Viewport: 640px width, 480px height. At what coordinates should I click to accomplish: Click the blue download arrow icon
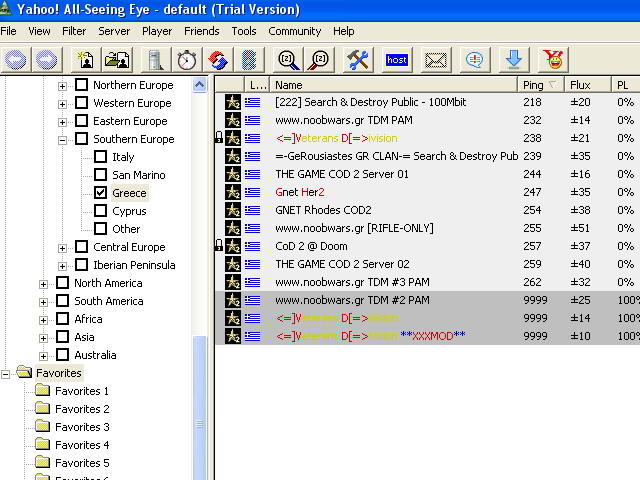pyautogui.click(x=514, y=60)
